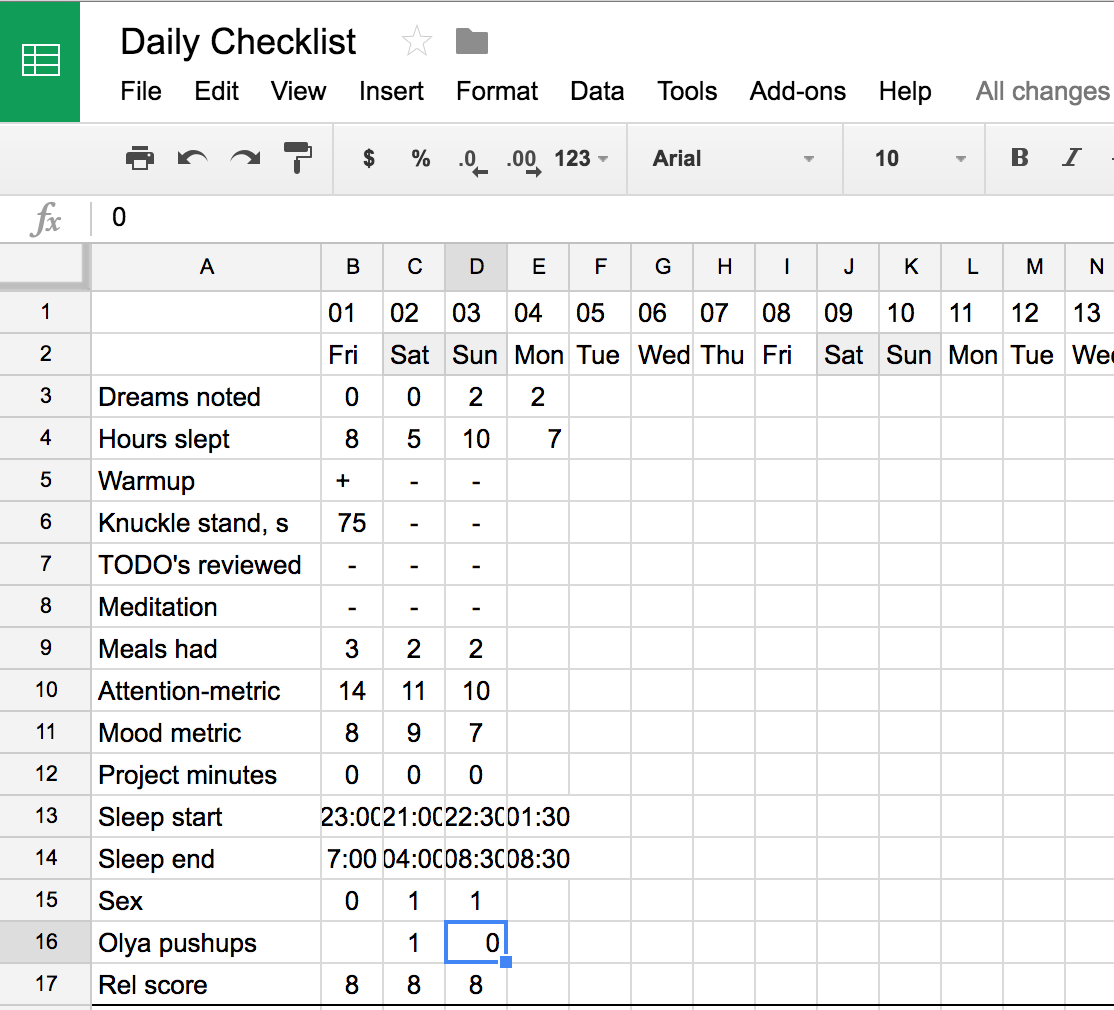Expand the font size 10 dropdown

click(920, 158)
